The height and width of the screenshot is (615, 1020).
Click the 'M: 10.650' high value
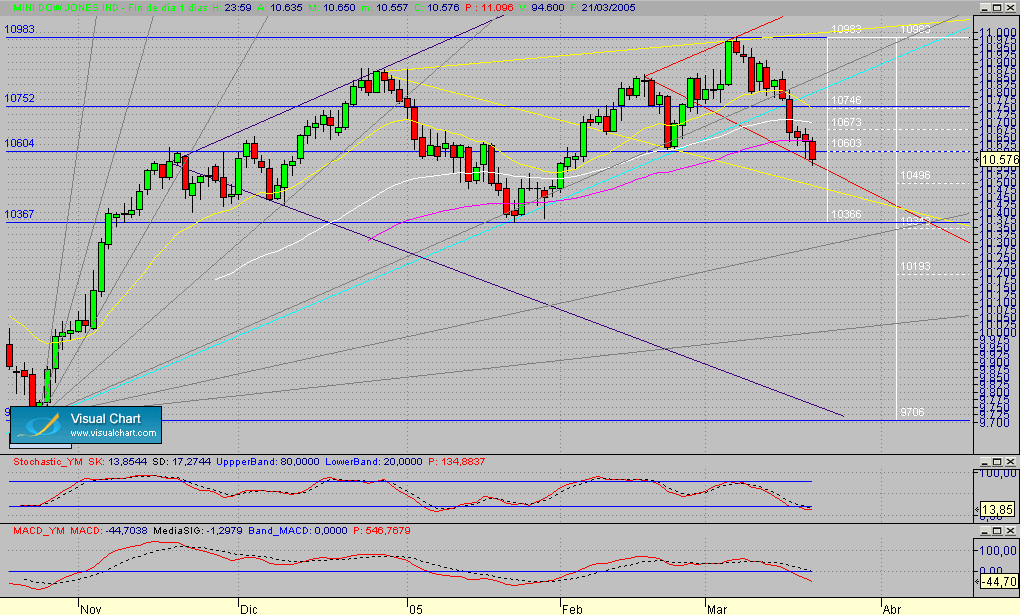(332, 8)
